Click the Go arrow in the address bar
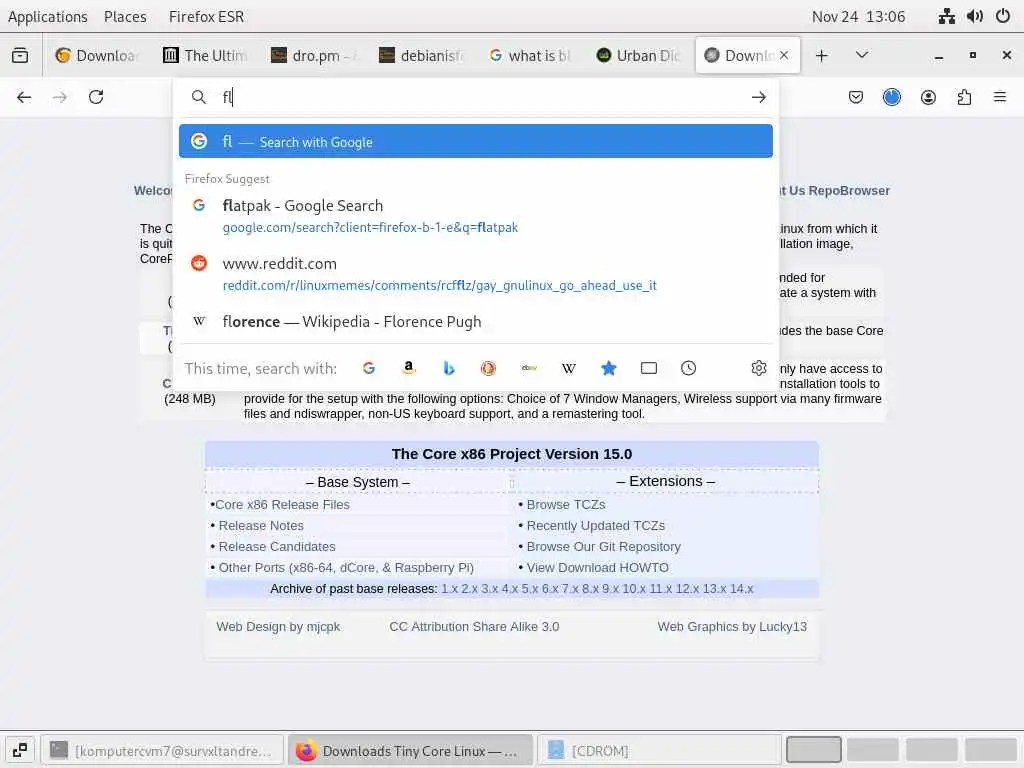Viewport: 1024px width, 768px height. pos(758,97)
